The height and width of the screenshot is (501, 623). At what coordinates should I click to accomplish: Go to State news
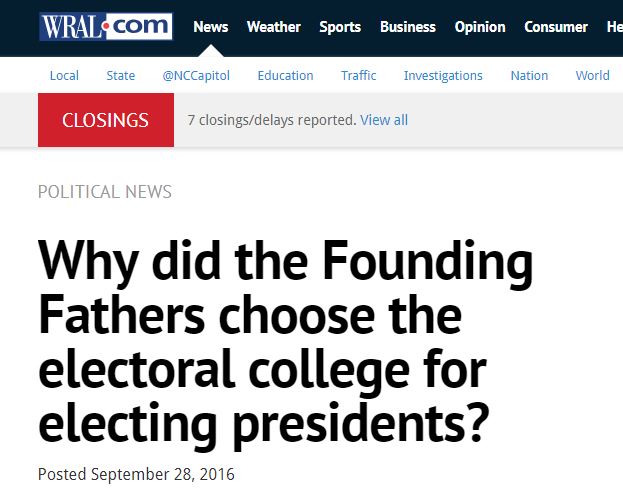click(x=121, y=75)
